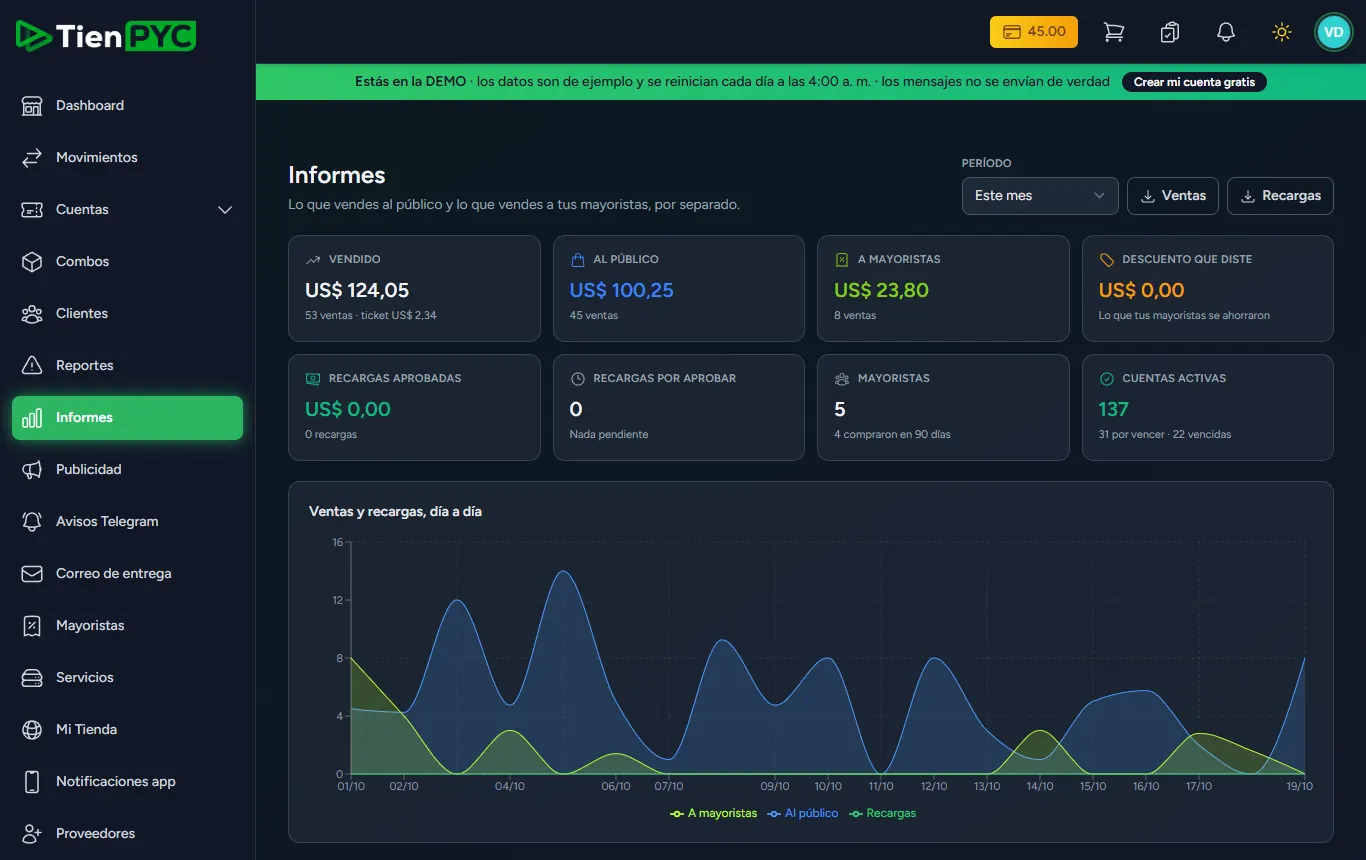Download the Recargas report
The image size is (1366, 860).
[x=1281, y=196]
